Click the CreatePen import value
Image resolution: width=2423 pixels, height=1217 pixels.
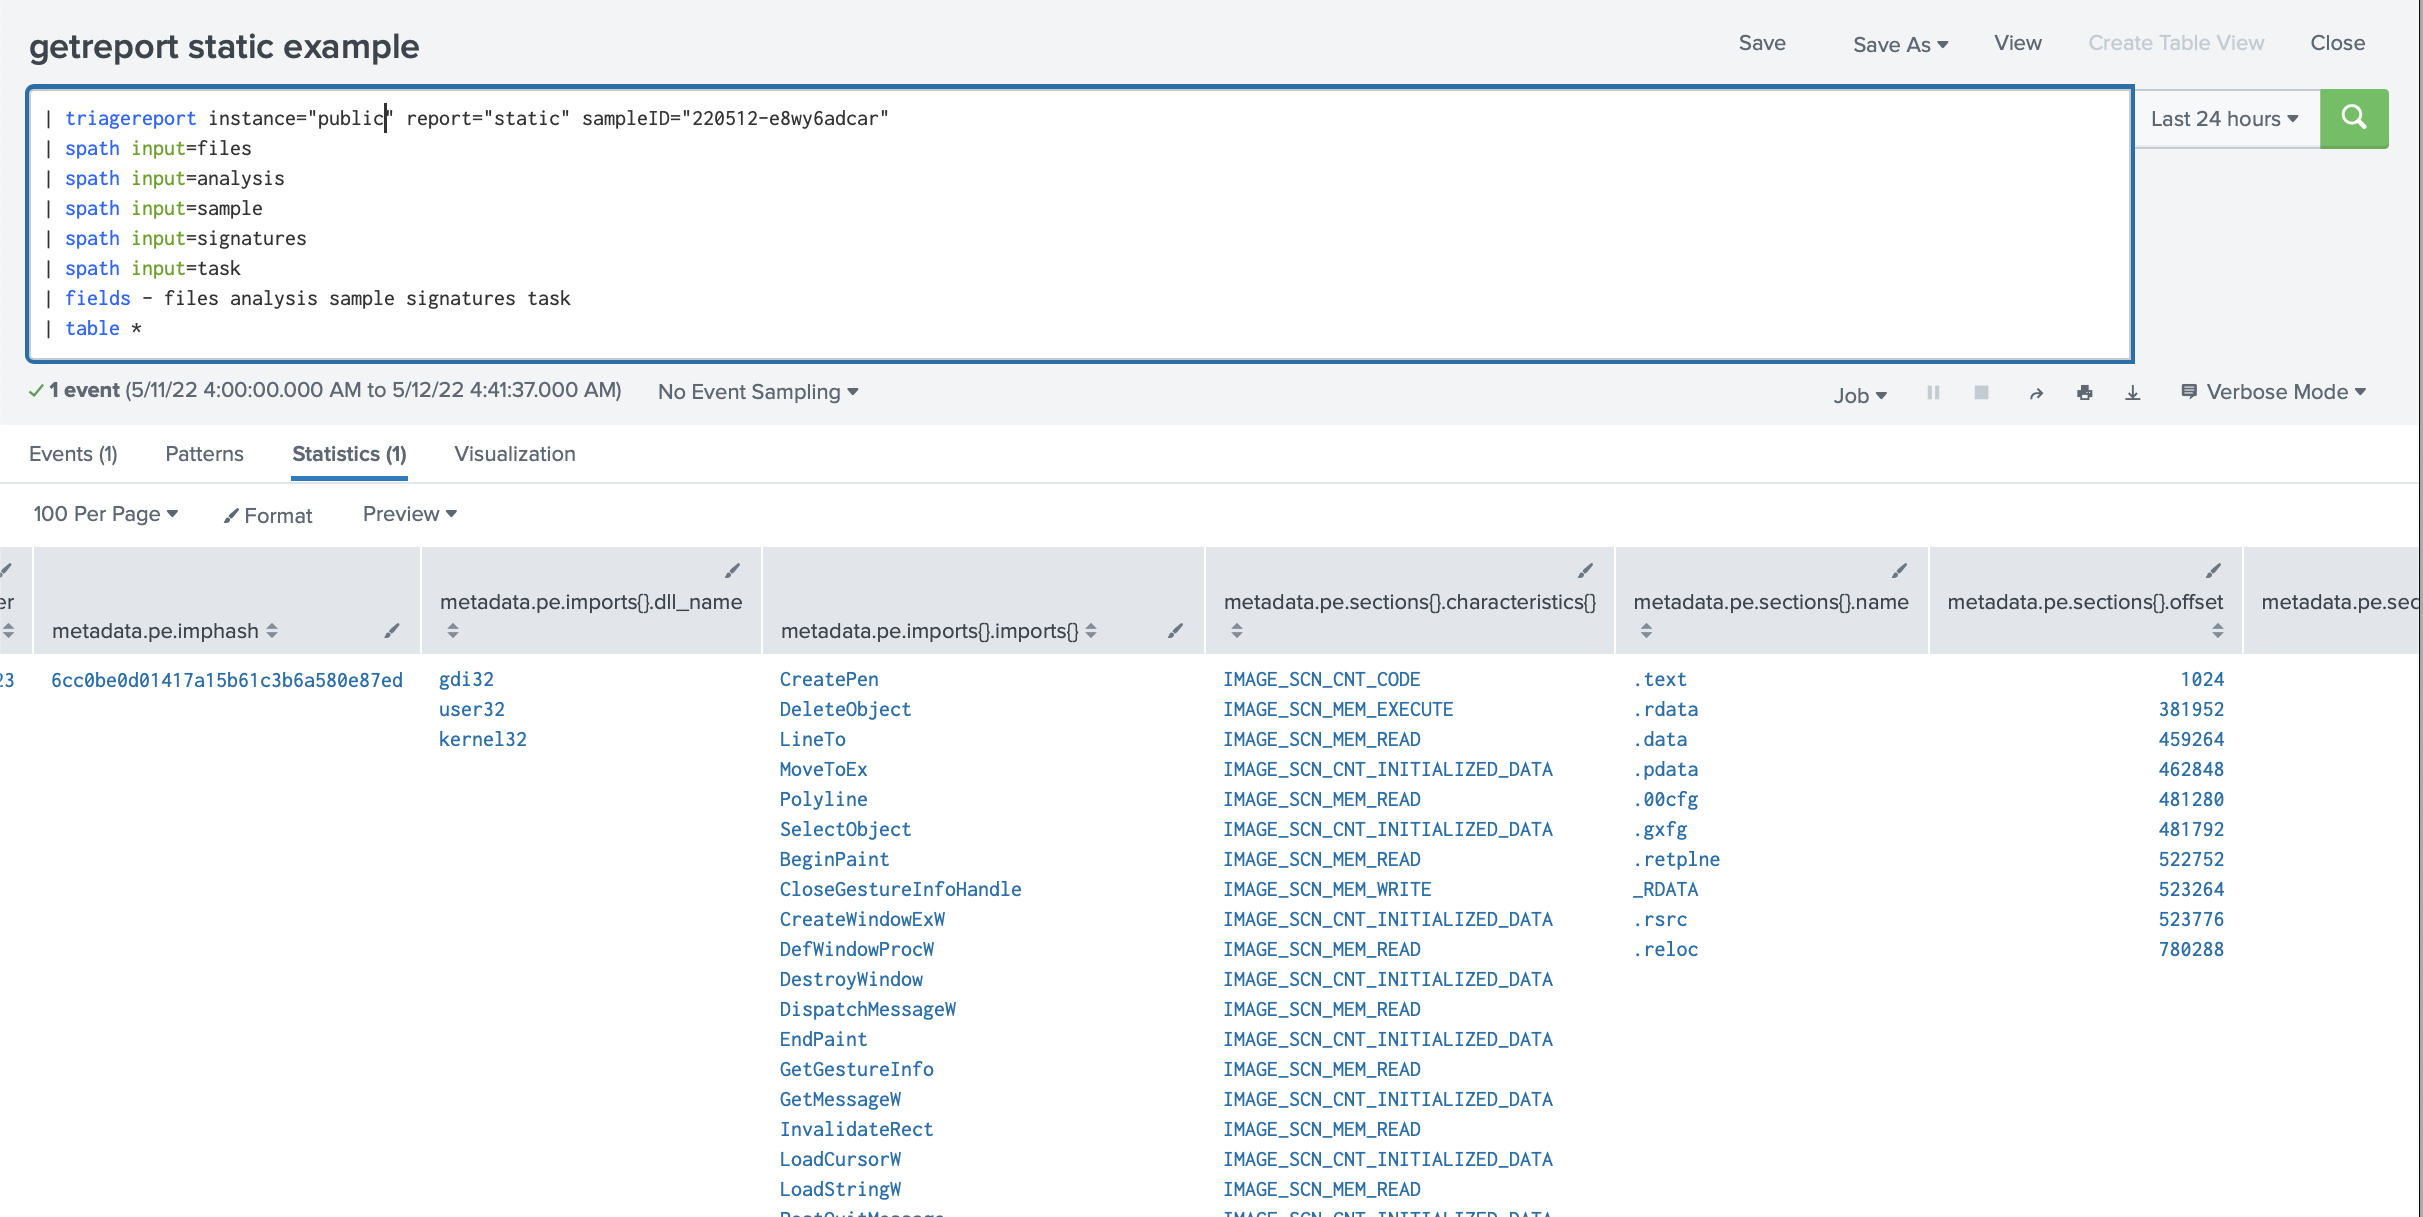[x=829, y=679]
